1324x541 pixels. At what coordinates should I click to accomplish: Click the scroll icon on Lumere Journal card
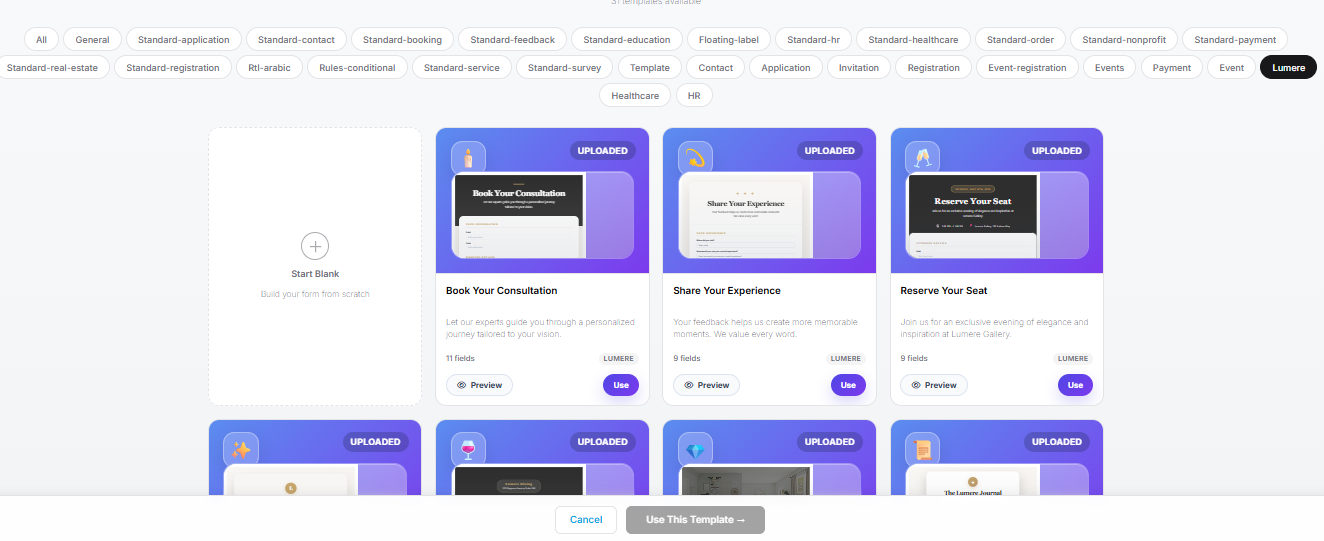pos(922,449)
